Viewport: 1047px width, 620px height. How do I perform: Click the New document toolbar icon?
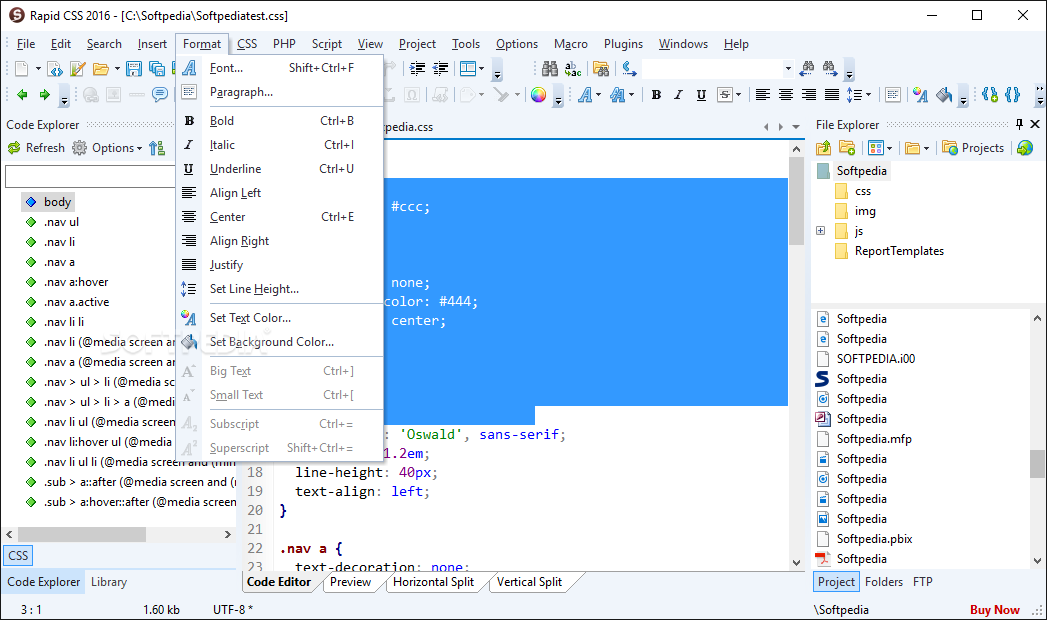(x=22, y=69)
